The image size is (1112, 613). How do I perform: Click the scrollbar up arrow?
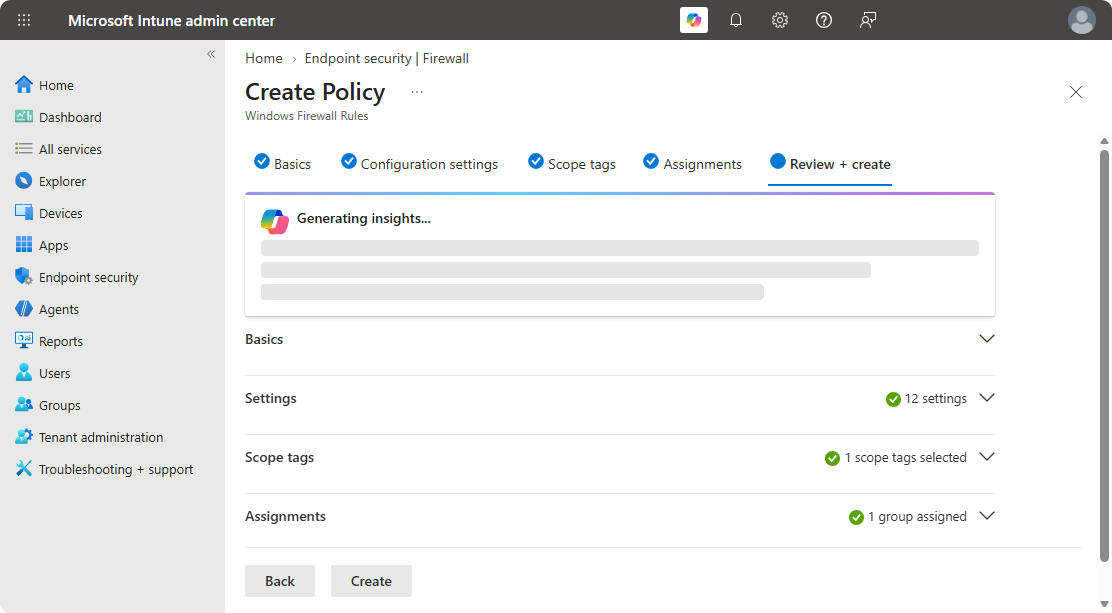pyautogui.click(x=1104, y=140)
